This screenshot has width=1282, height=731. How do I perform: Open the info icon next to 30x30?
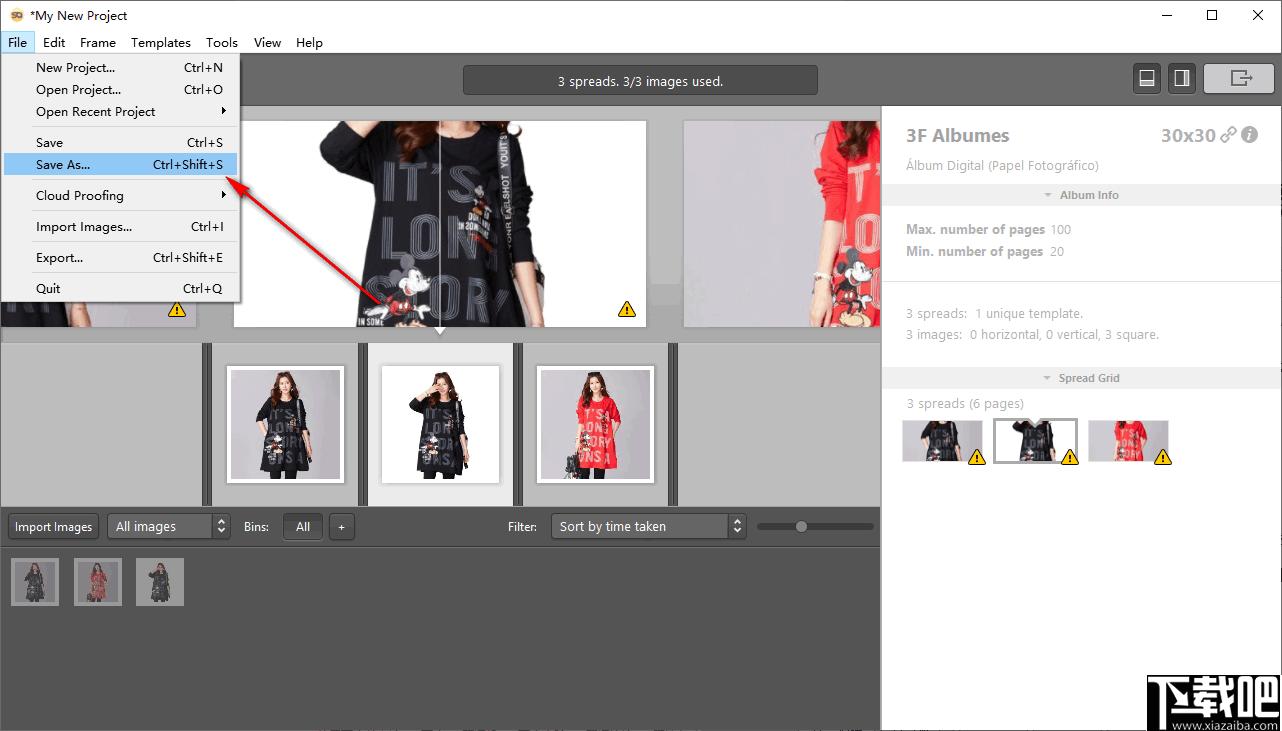1249,135
